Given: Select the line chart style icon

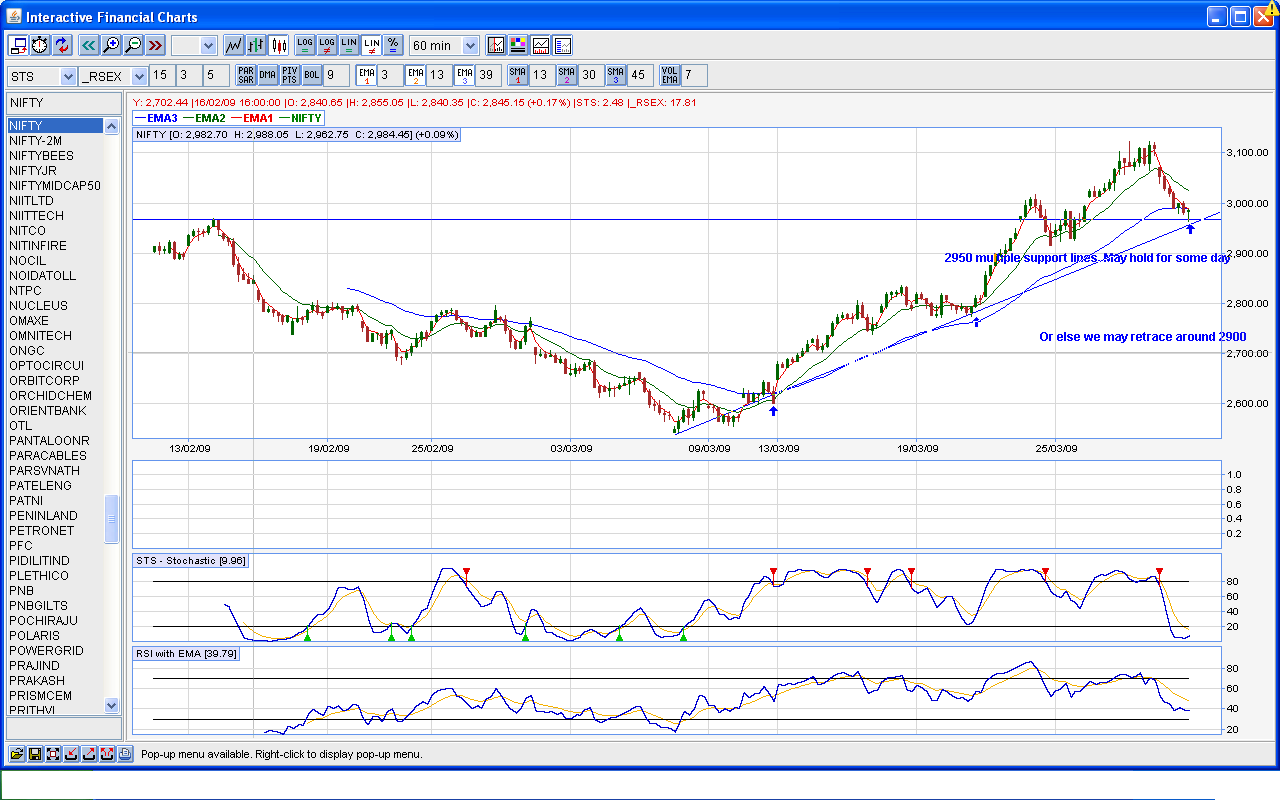Looking at the screenshot, I should point(234,45).
